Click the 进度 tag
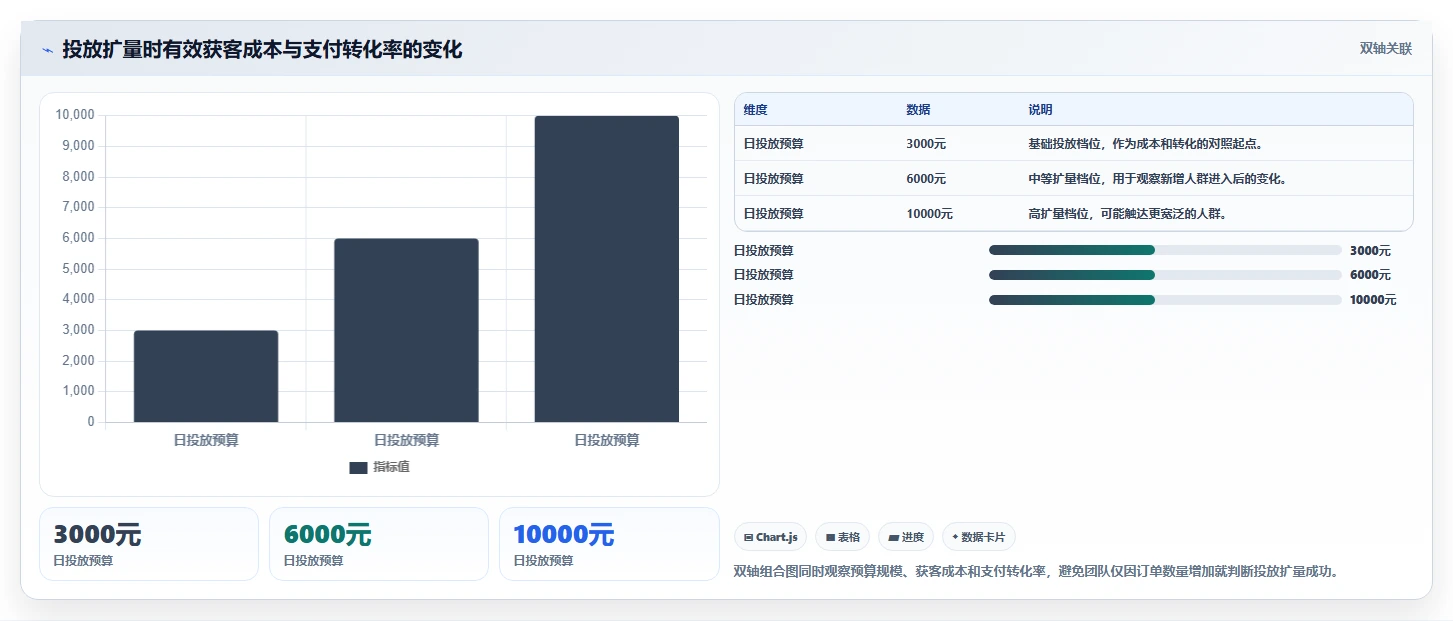1453x621 pixels. pyautogui.click(x=906, y=537)
